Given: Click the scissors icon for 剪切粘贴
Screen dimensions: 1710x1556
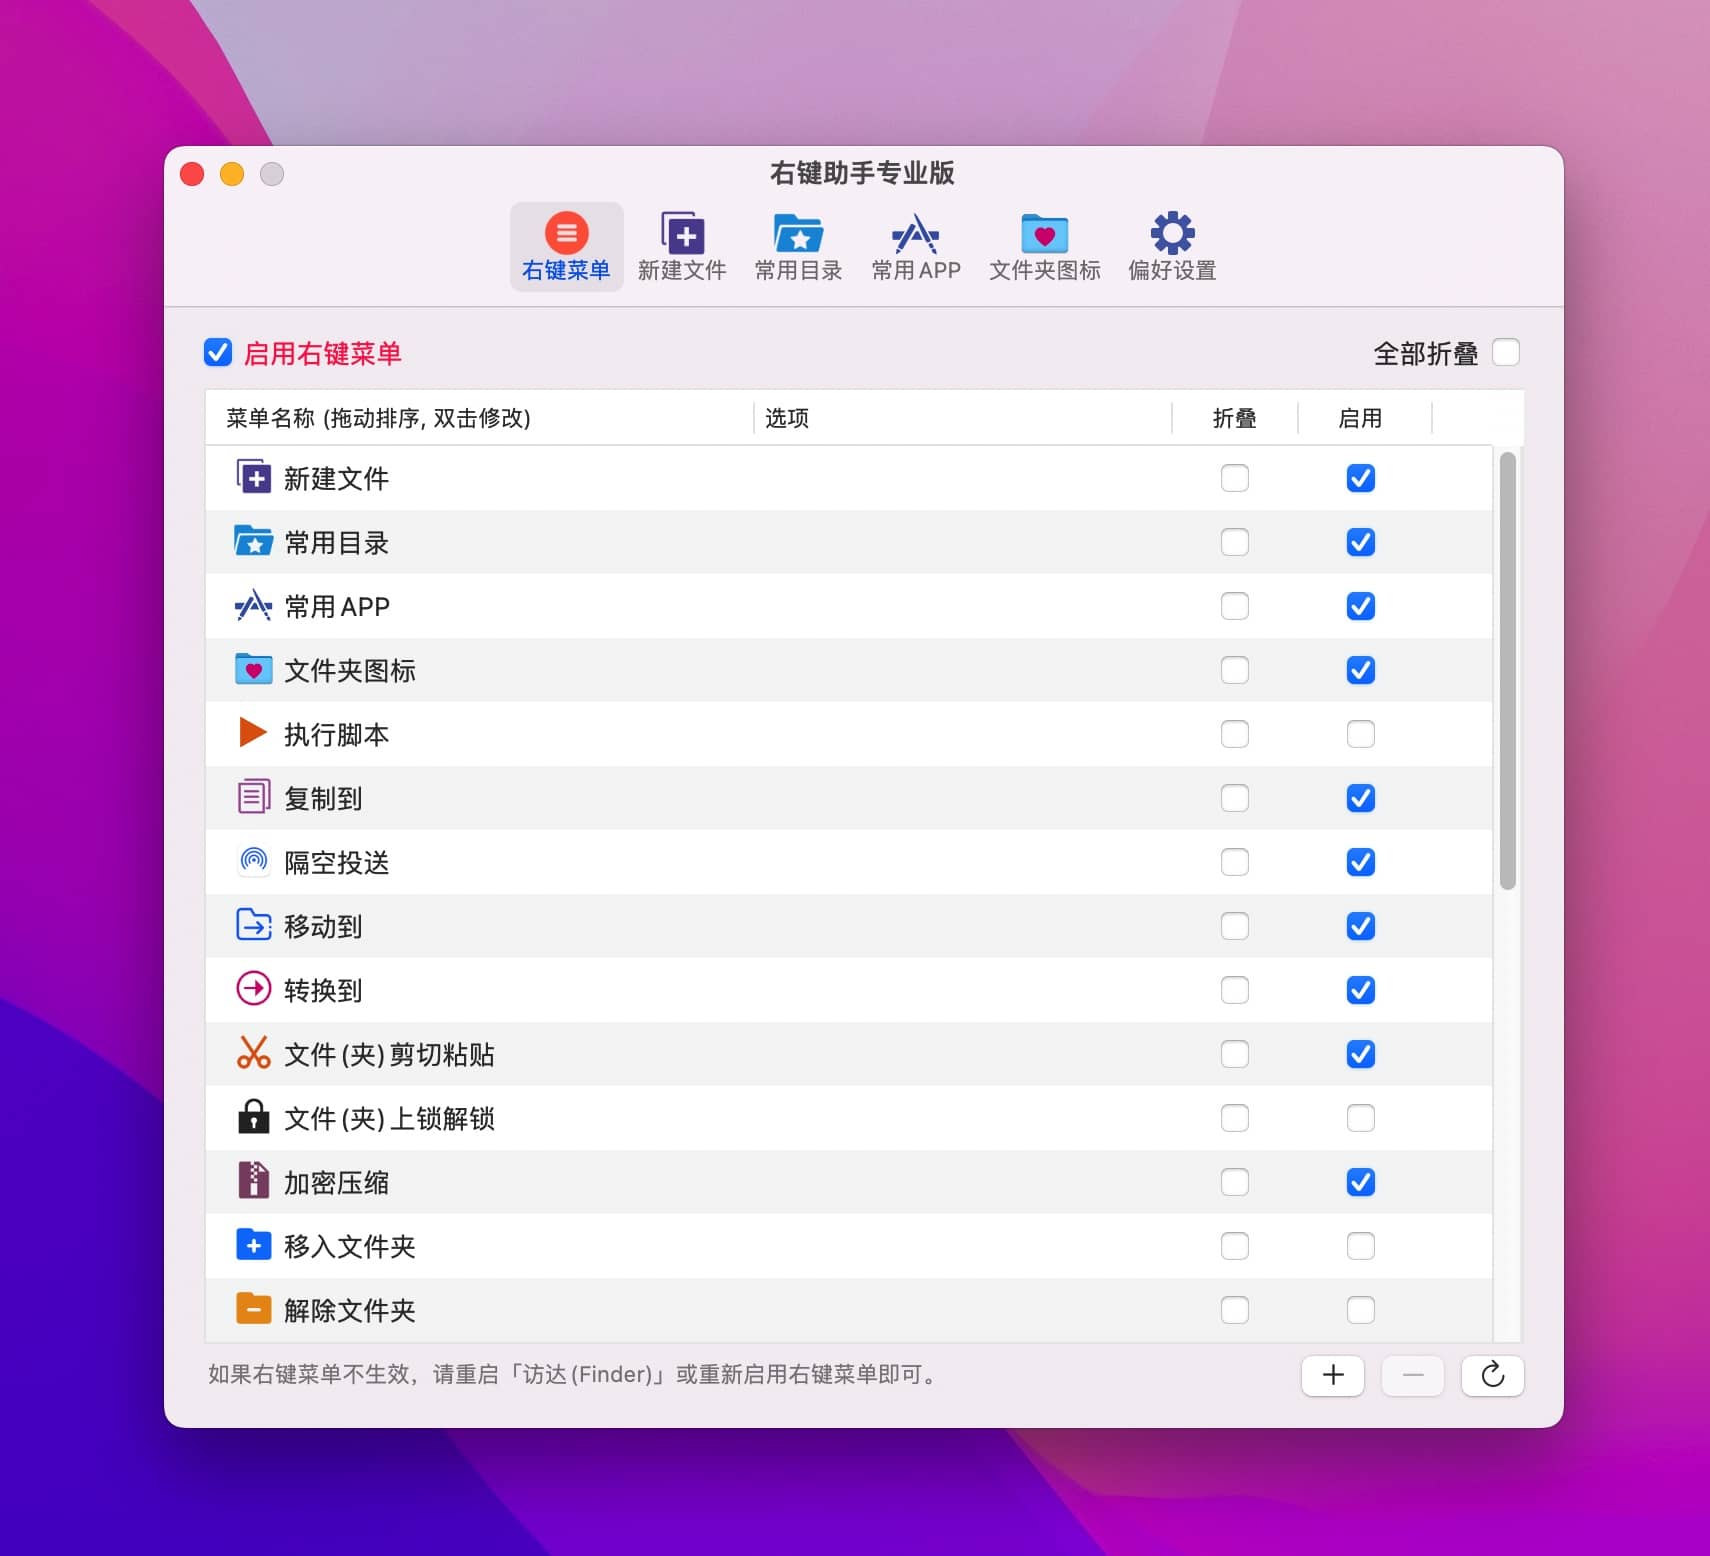Looking at the screenshot, I should pyautogui.click(x=253, y=1053).
